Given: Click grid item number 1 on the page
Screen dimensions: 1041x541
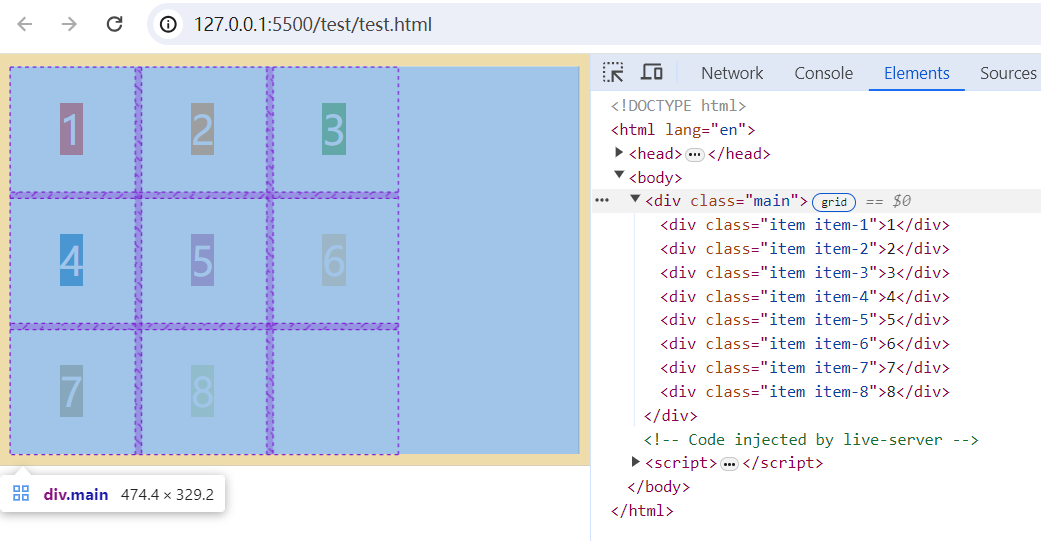Looking at the screenshot, I should pyautogui.click(x=71, y=129).
